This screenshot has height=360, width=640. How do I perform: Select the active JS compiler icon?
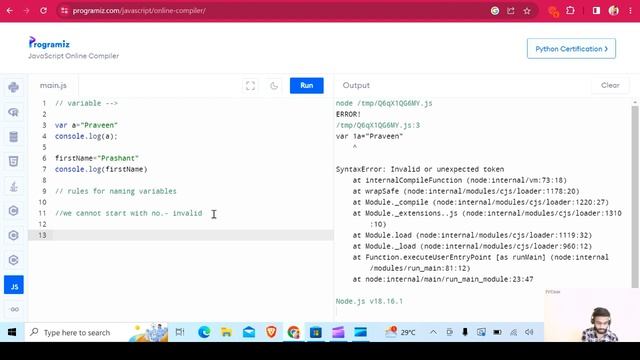(14, 285)
